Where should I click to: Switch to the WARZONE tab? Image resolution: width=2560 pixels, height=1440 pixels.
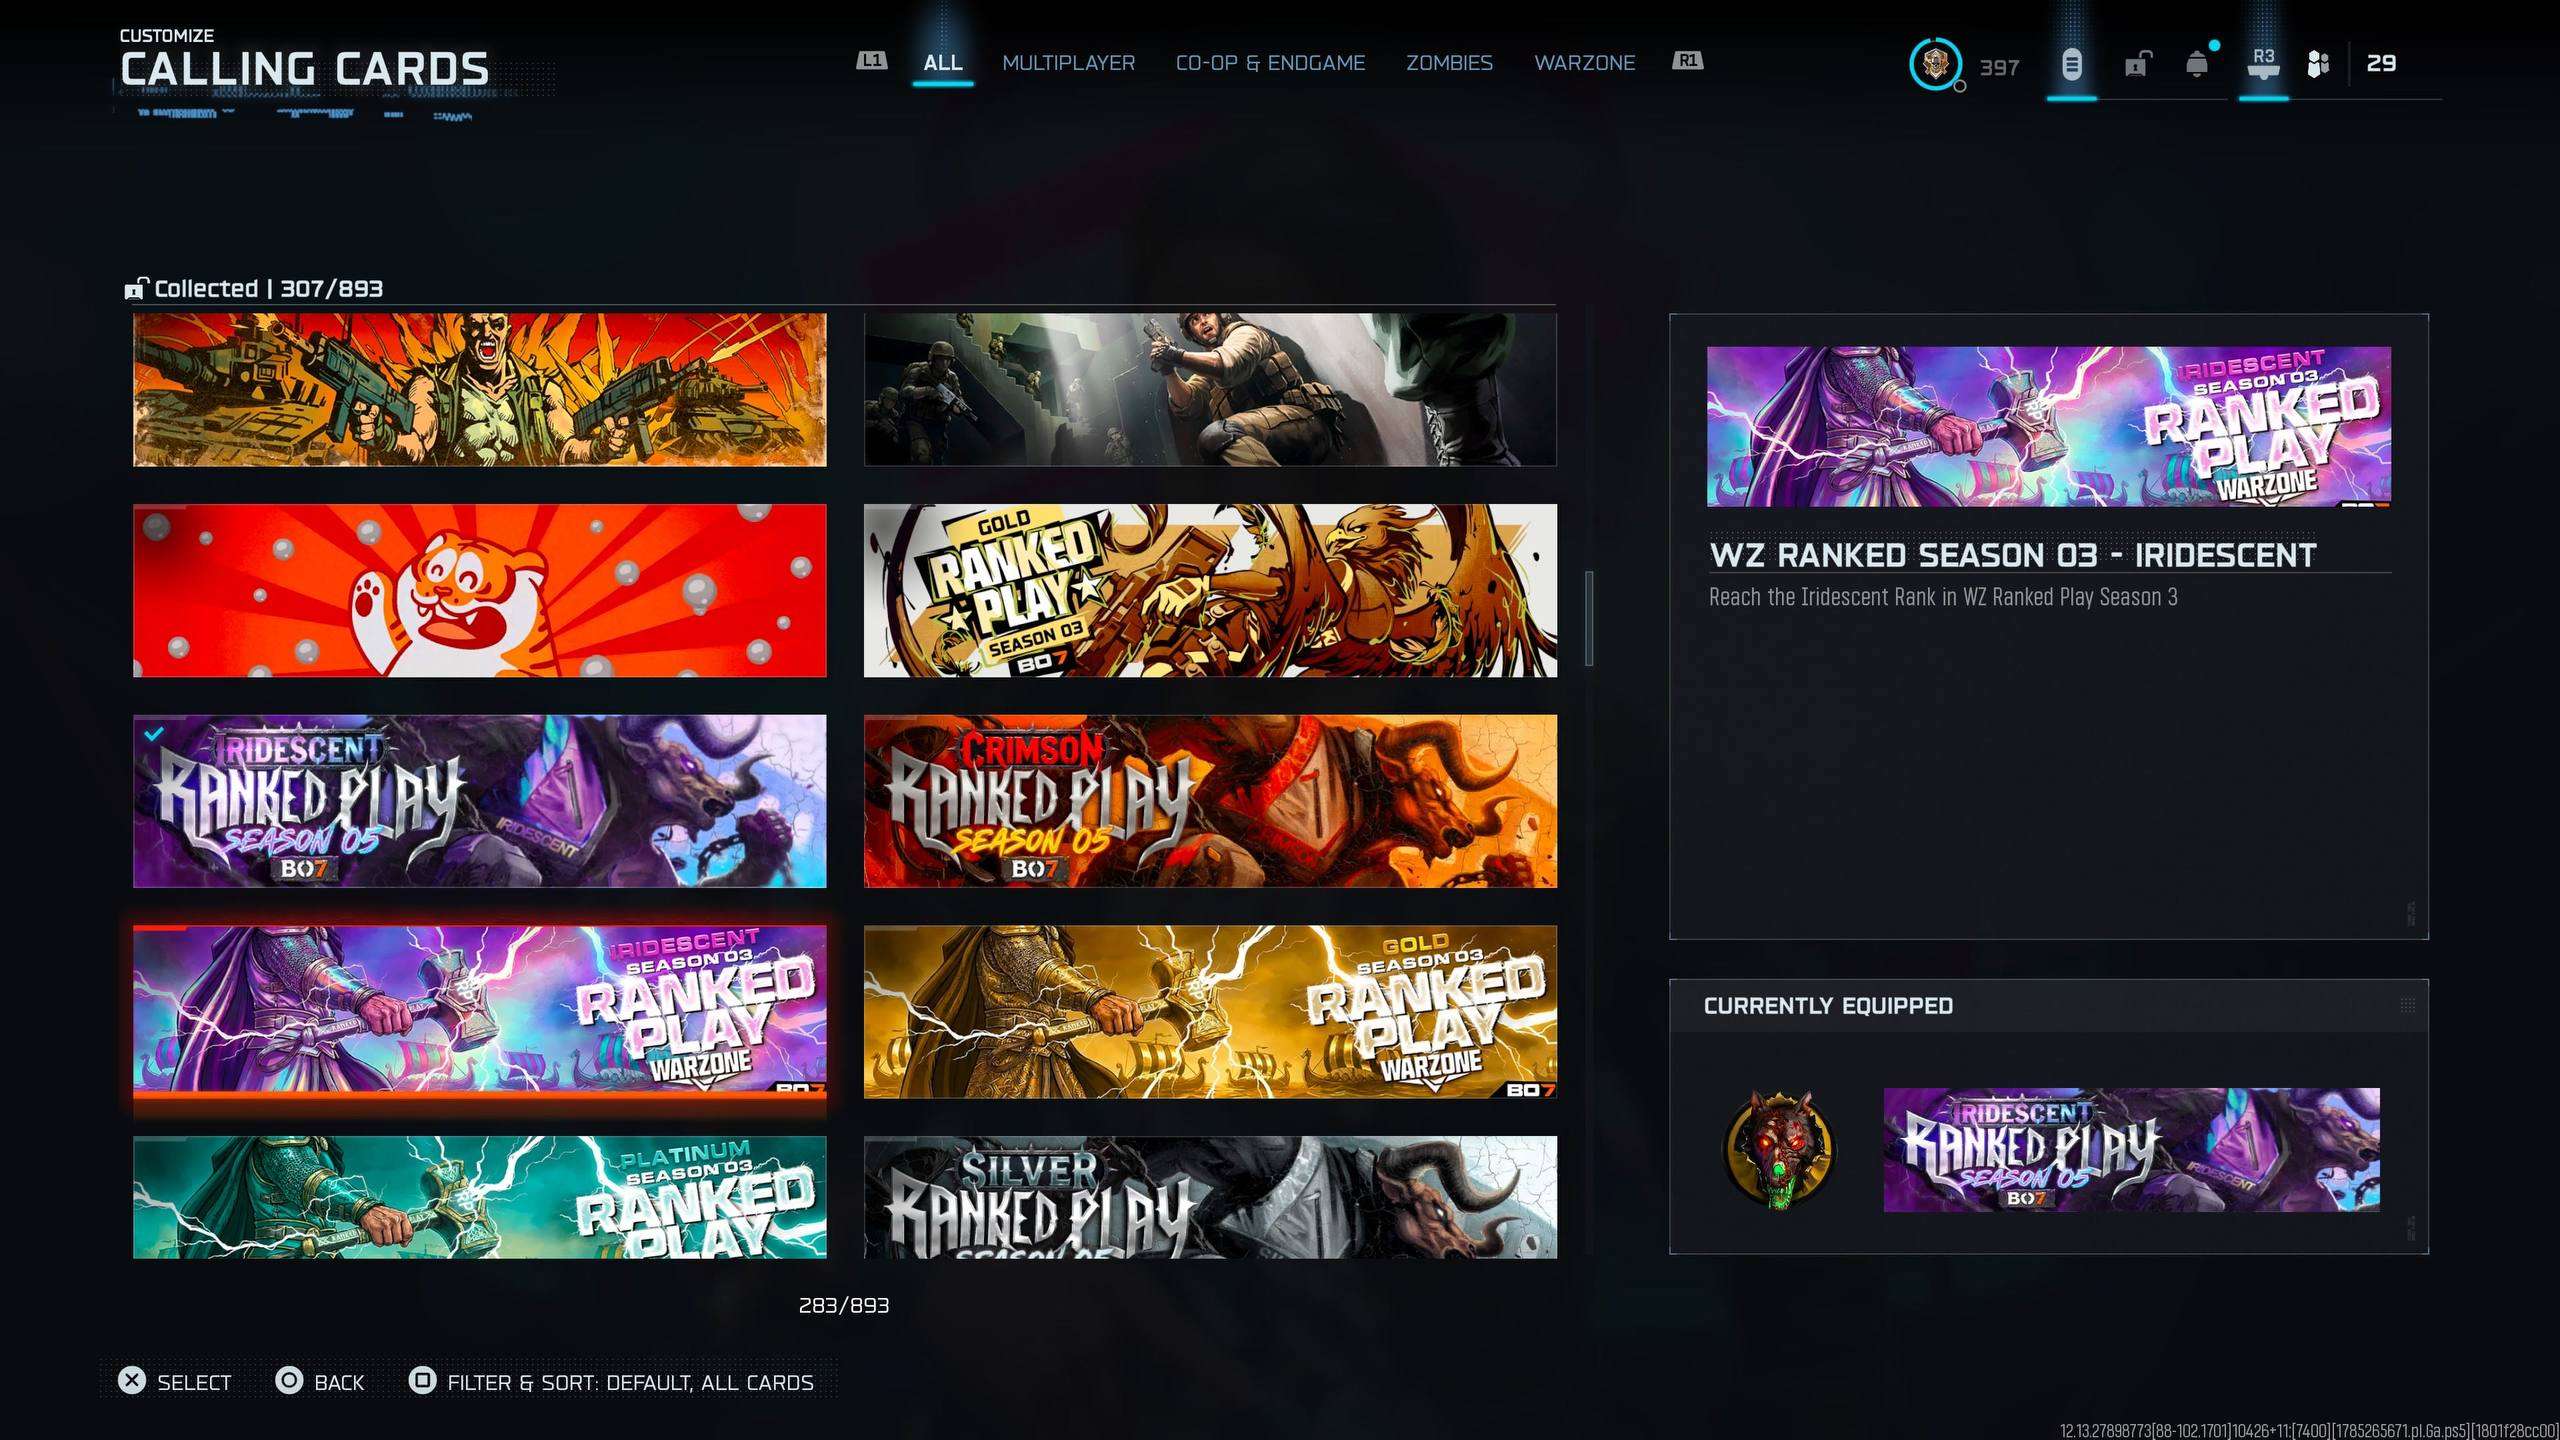click(1585, 62)
